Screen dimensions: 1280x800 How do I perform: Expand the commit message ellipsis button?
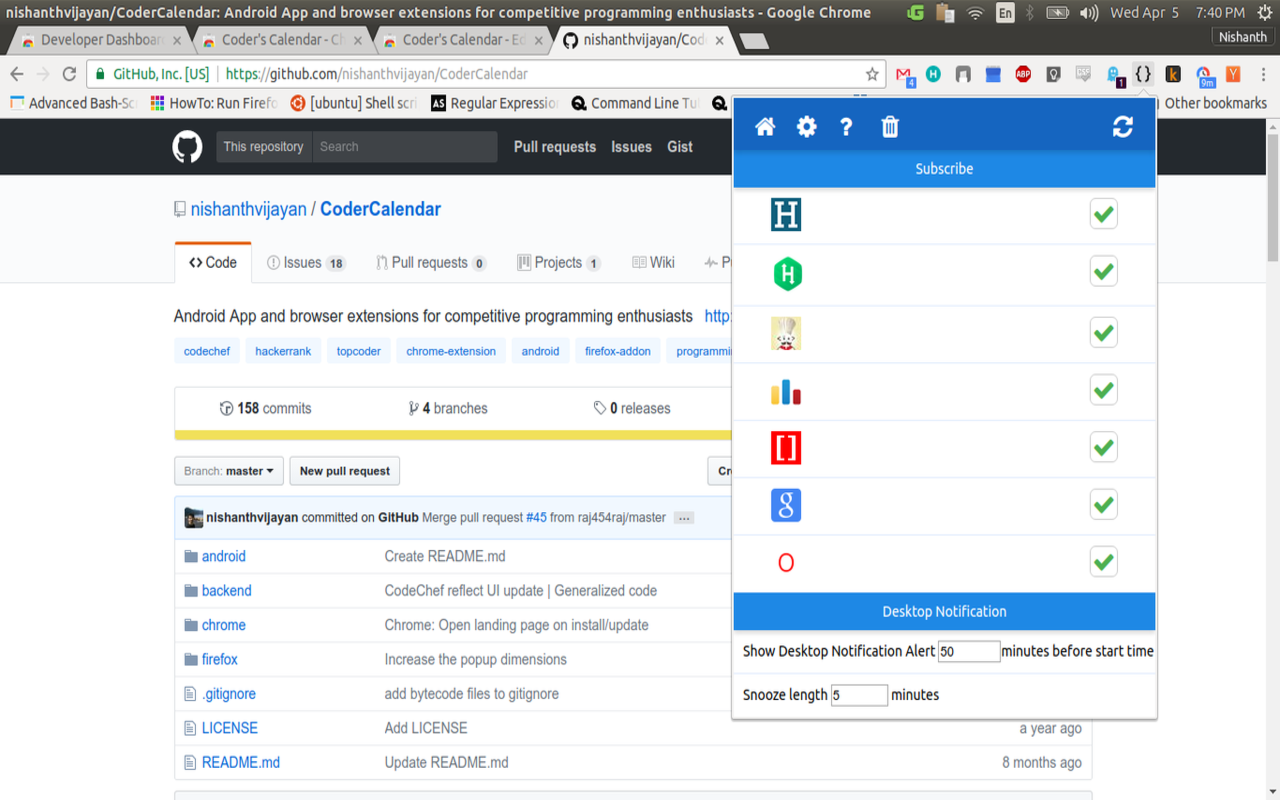(684, 518)
